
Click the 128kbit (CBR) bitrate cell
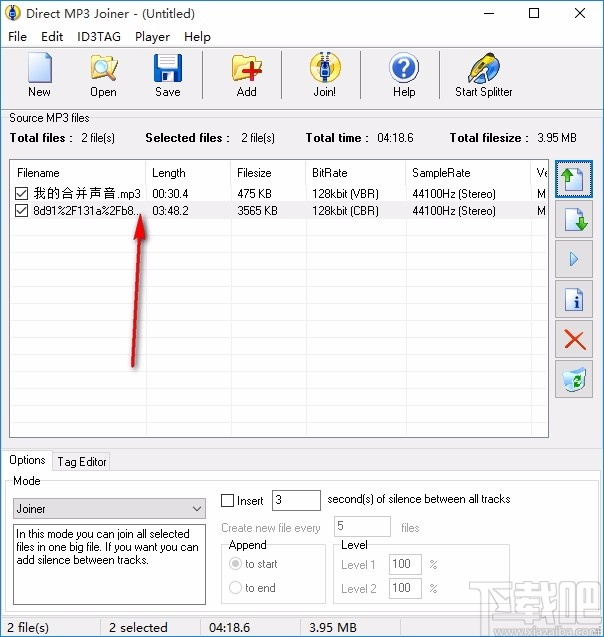point(345,210)
